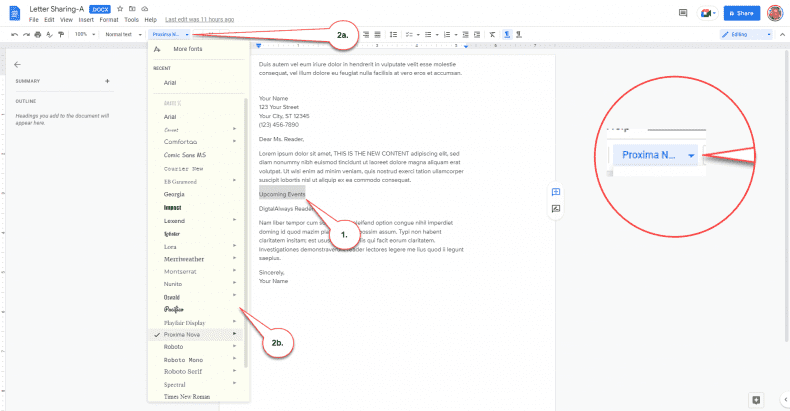The width and height of the screenshot is (790, 411).
Task: Insert a numbered list
Action: pyautogui.click(x=447, y=34)
